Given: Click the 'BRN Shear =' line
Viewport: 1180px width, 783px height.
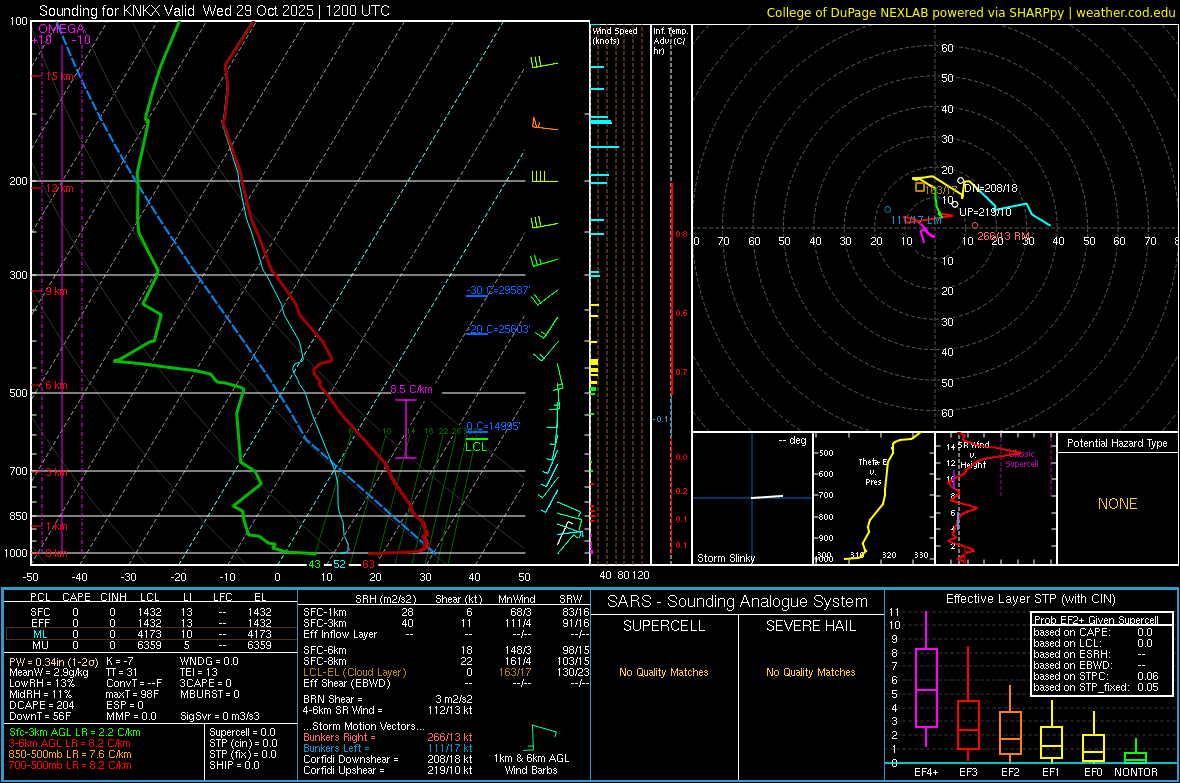Looking at the screenshot, I should tap(388, 699).
